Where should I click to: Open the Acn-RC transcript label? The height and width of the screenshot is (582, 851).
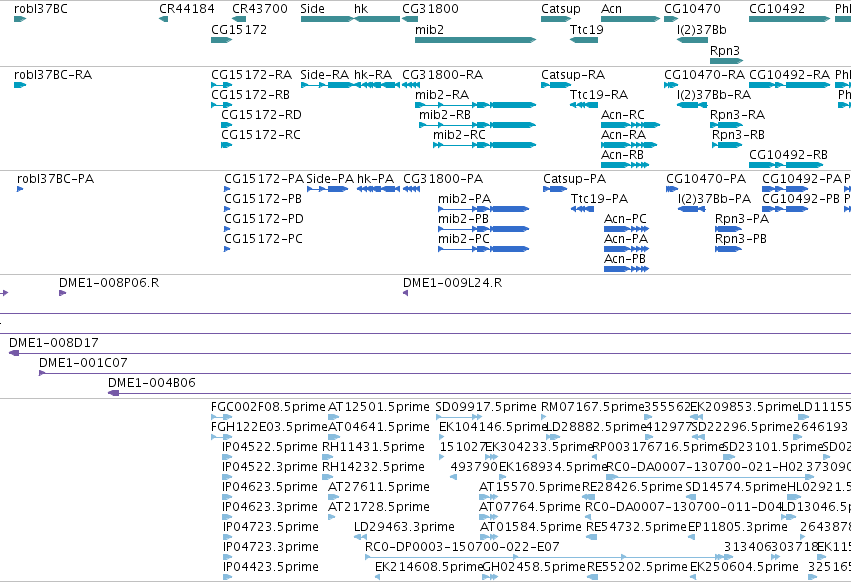tap(623, 115)
